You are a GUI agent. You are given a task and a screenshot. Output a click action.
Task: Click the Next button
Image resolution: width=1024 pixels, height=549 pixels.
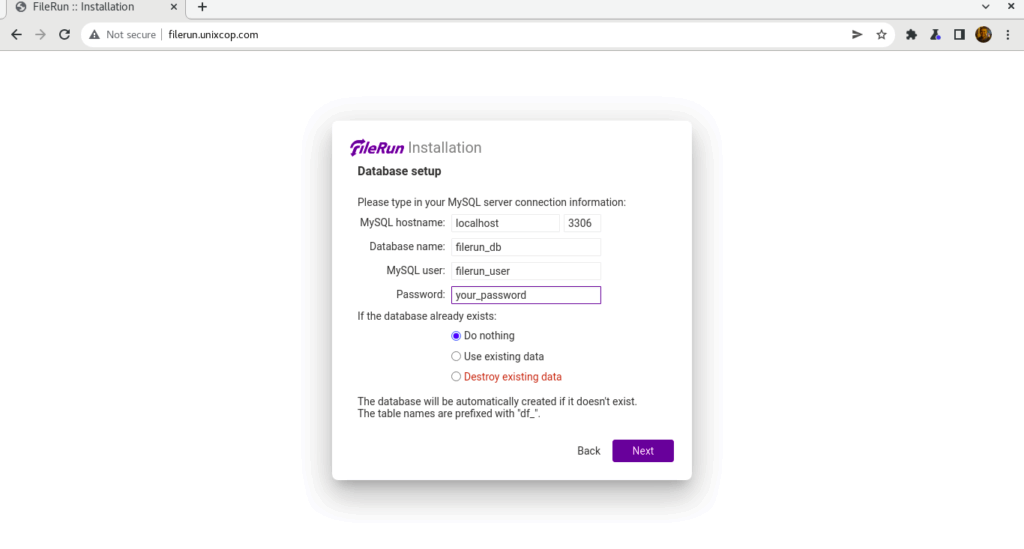coord(643,450)
